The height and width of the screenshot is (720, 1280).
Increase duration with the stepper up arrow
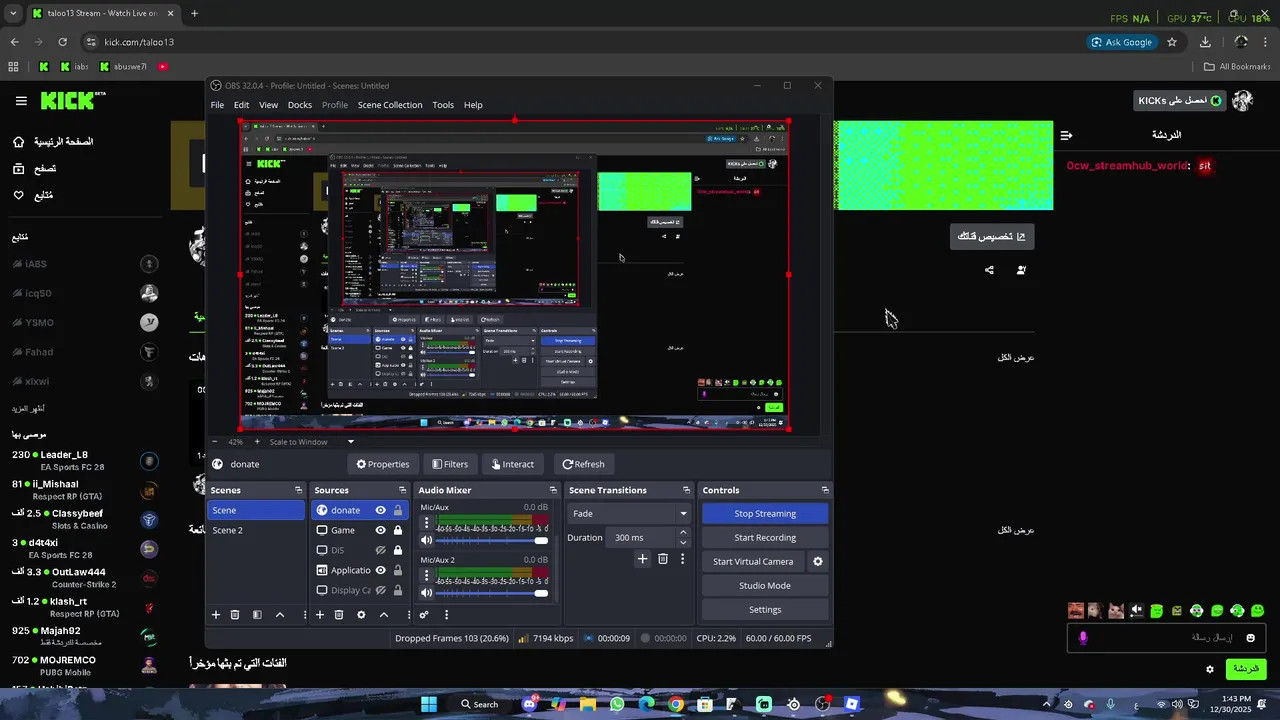[x=684, y=533]
